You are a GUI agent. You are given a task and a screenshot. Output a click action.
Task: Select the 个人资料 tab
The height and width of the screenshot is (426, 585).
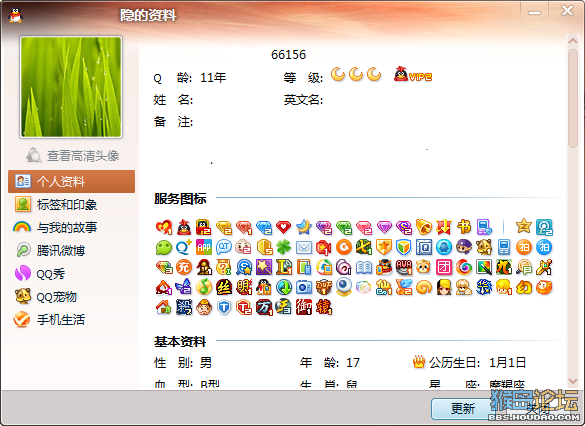pyautogui.click(x=71, y=181)
